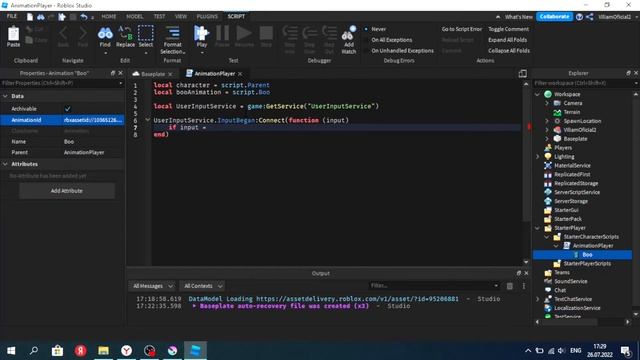Expand the Camera tree node
Image resolution: width=640 pixels, height=360 pixels.
tap(547, 103)
